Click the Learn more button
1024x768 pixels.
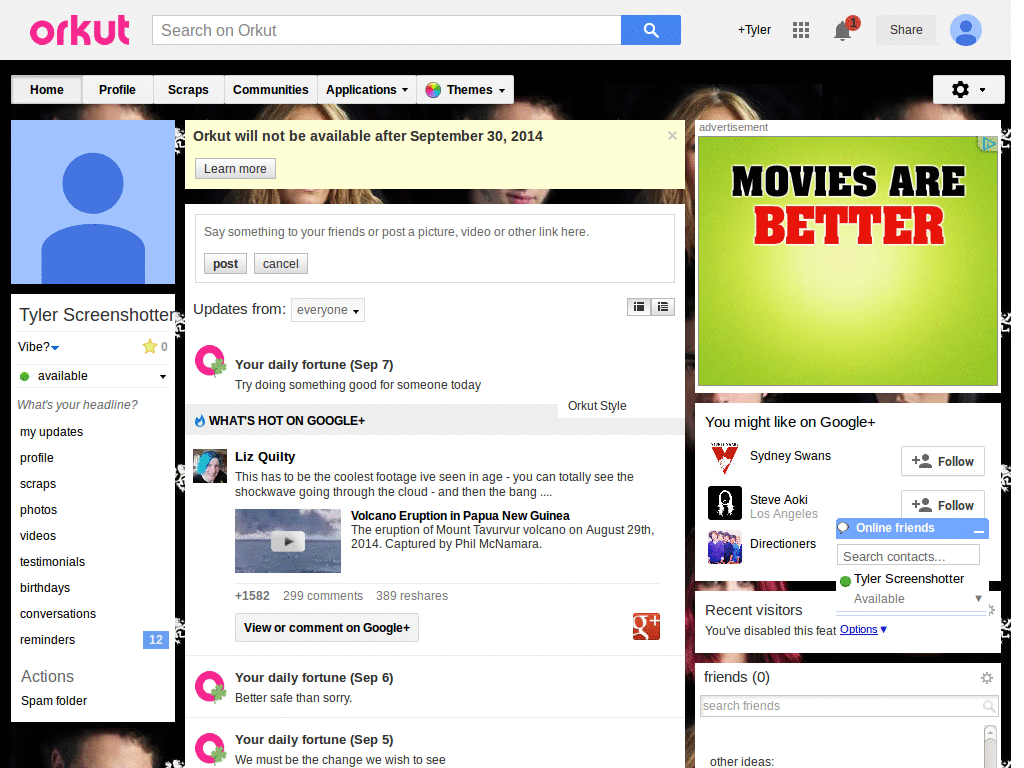(x=235, y=168)
